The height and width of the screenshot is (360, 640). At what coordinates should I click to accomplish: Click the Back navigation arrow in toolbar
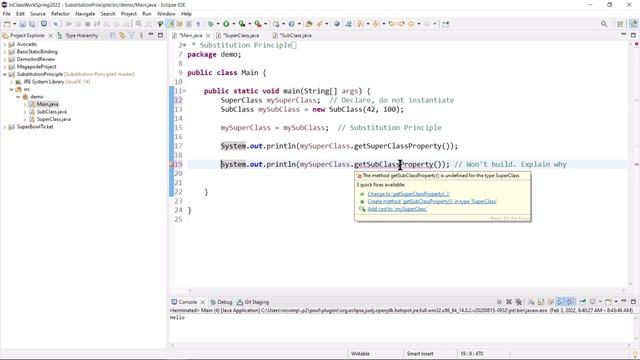coord(411,24)
